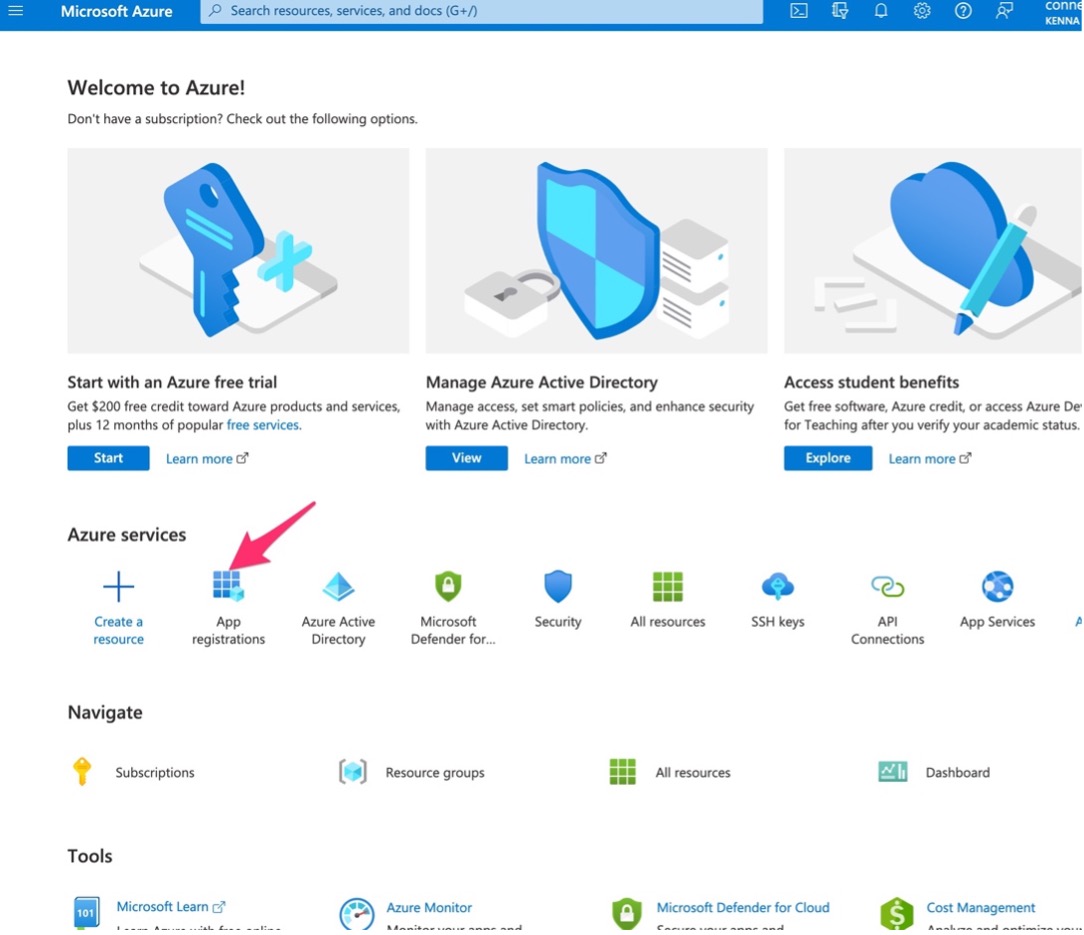Screen dimensions: 1084x935
Task: Open All resources text under Navigate
Action: click(693, 772)
